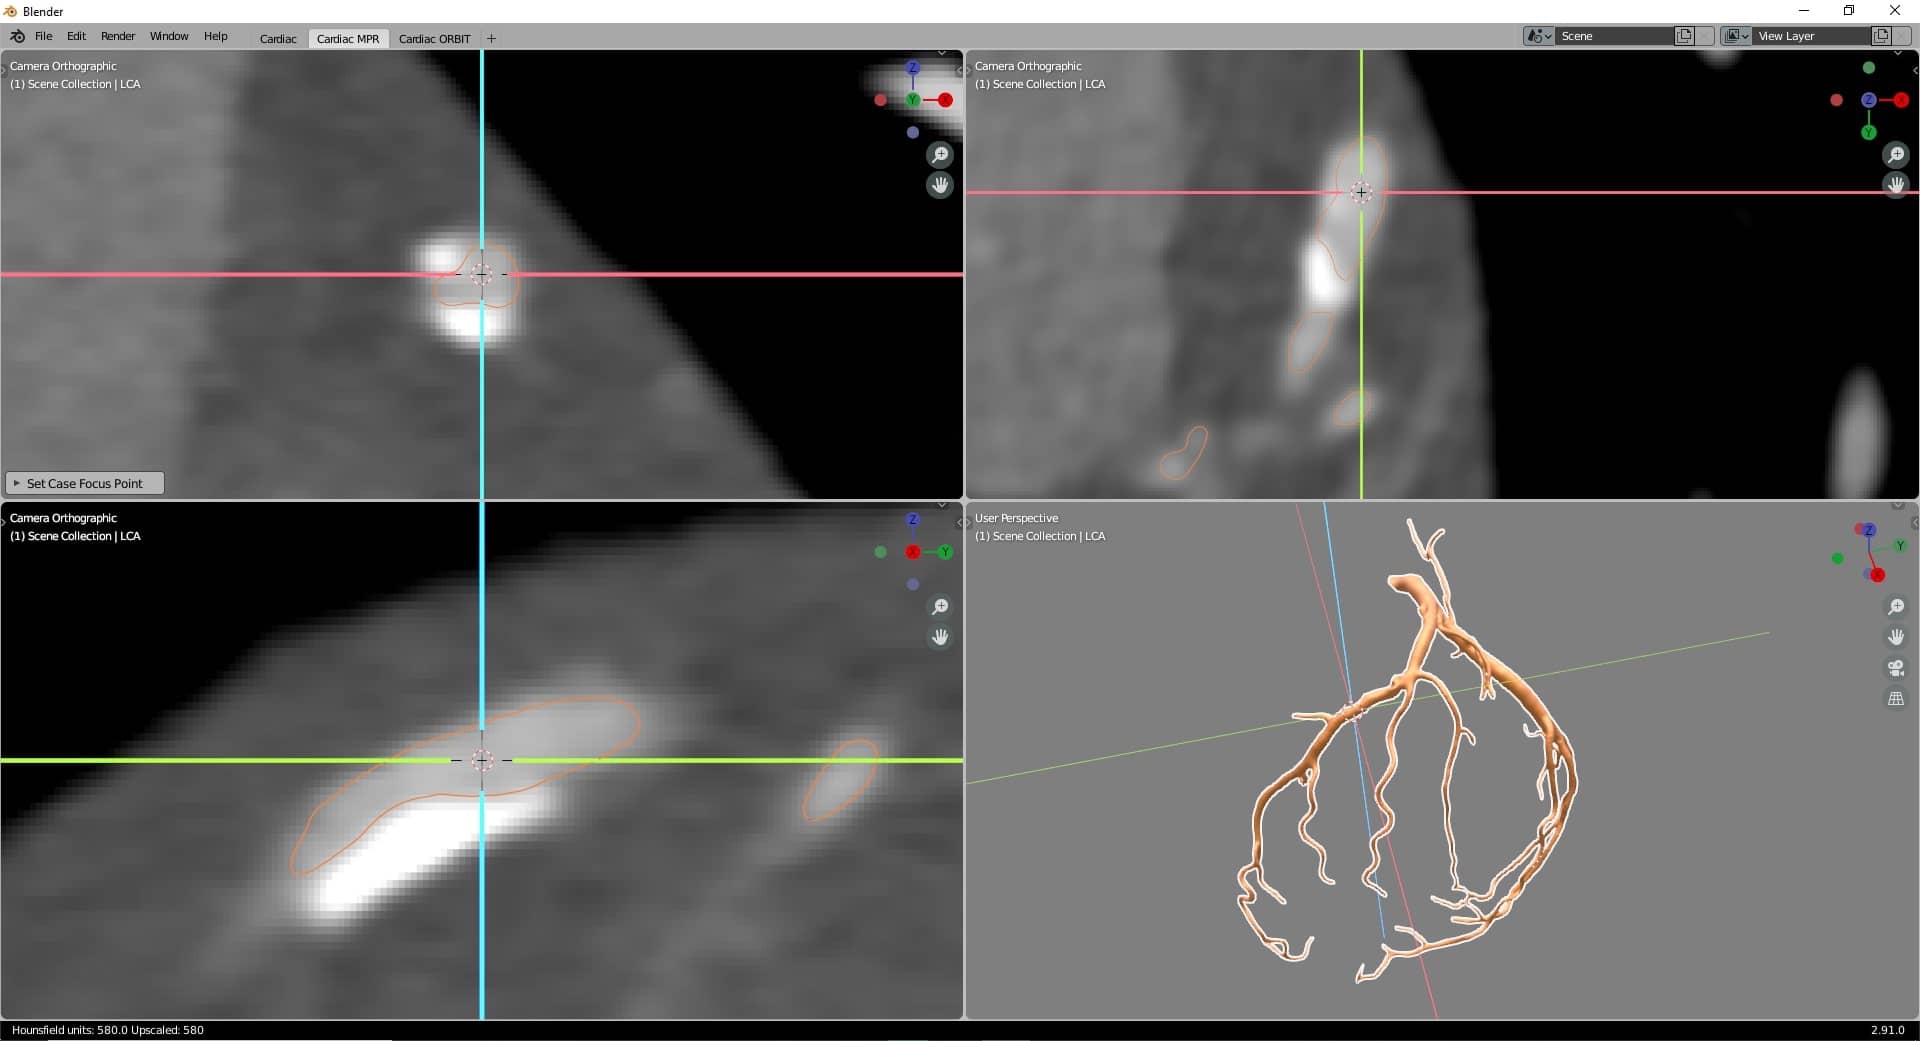Create a new scene with duplicate icon
This screenshot has width=1920, height=1041.
1684,36
